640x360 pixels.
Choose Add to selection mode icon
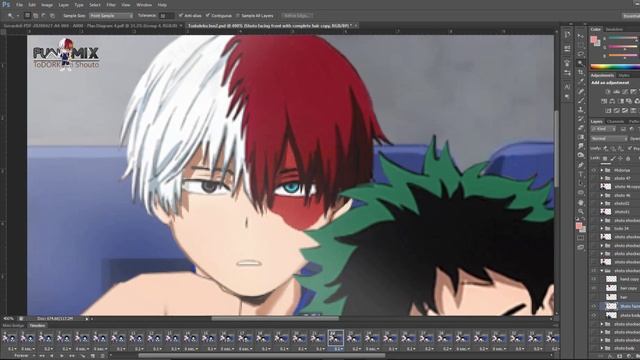click(36, 16)
